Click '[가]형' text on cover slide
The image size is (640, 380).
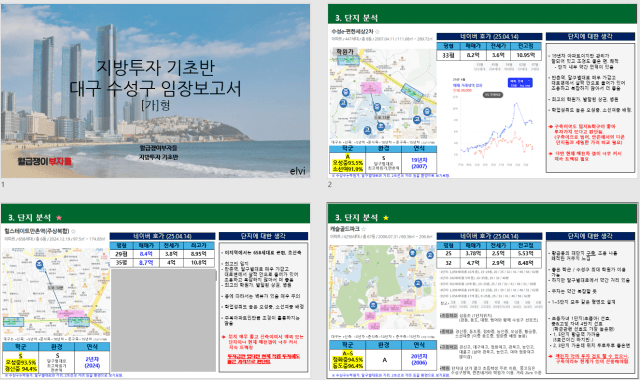tap(156, 105)
